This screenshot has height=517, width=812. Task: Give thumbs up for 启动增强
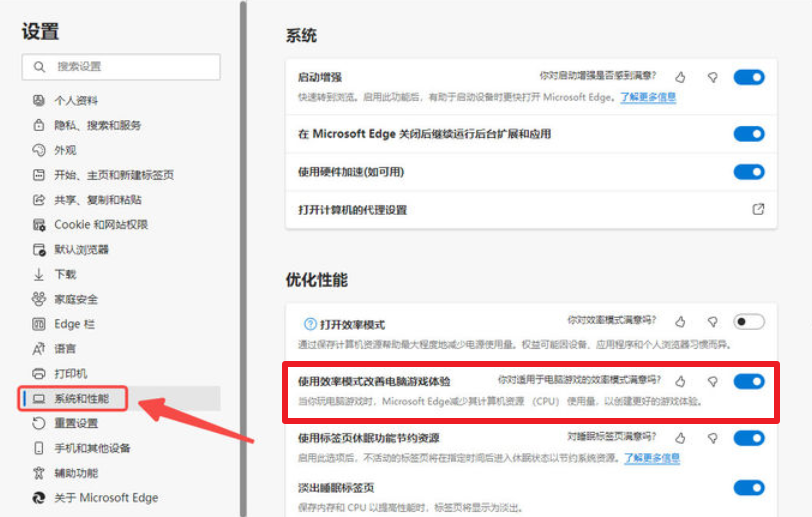tap(680, 77)
